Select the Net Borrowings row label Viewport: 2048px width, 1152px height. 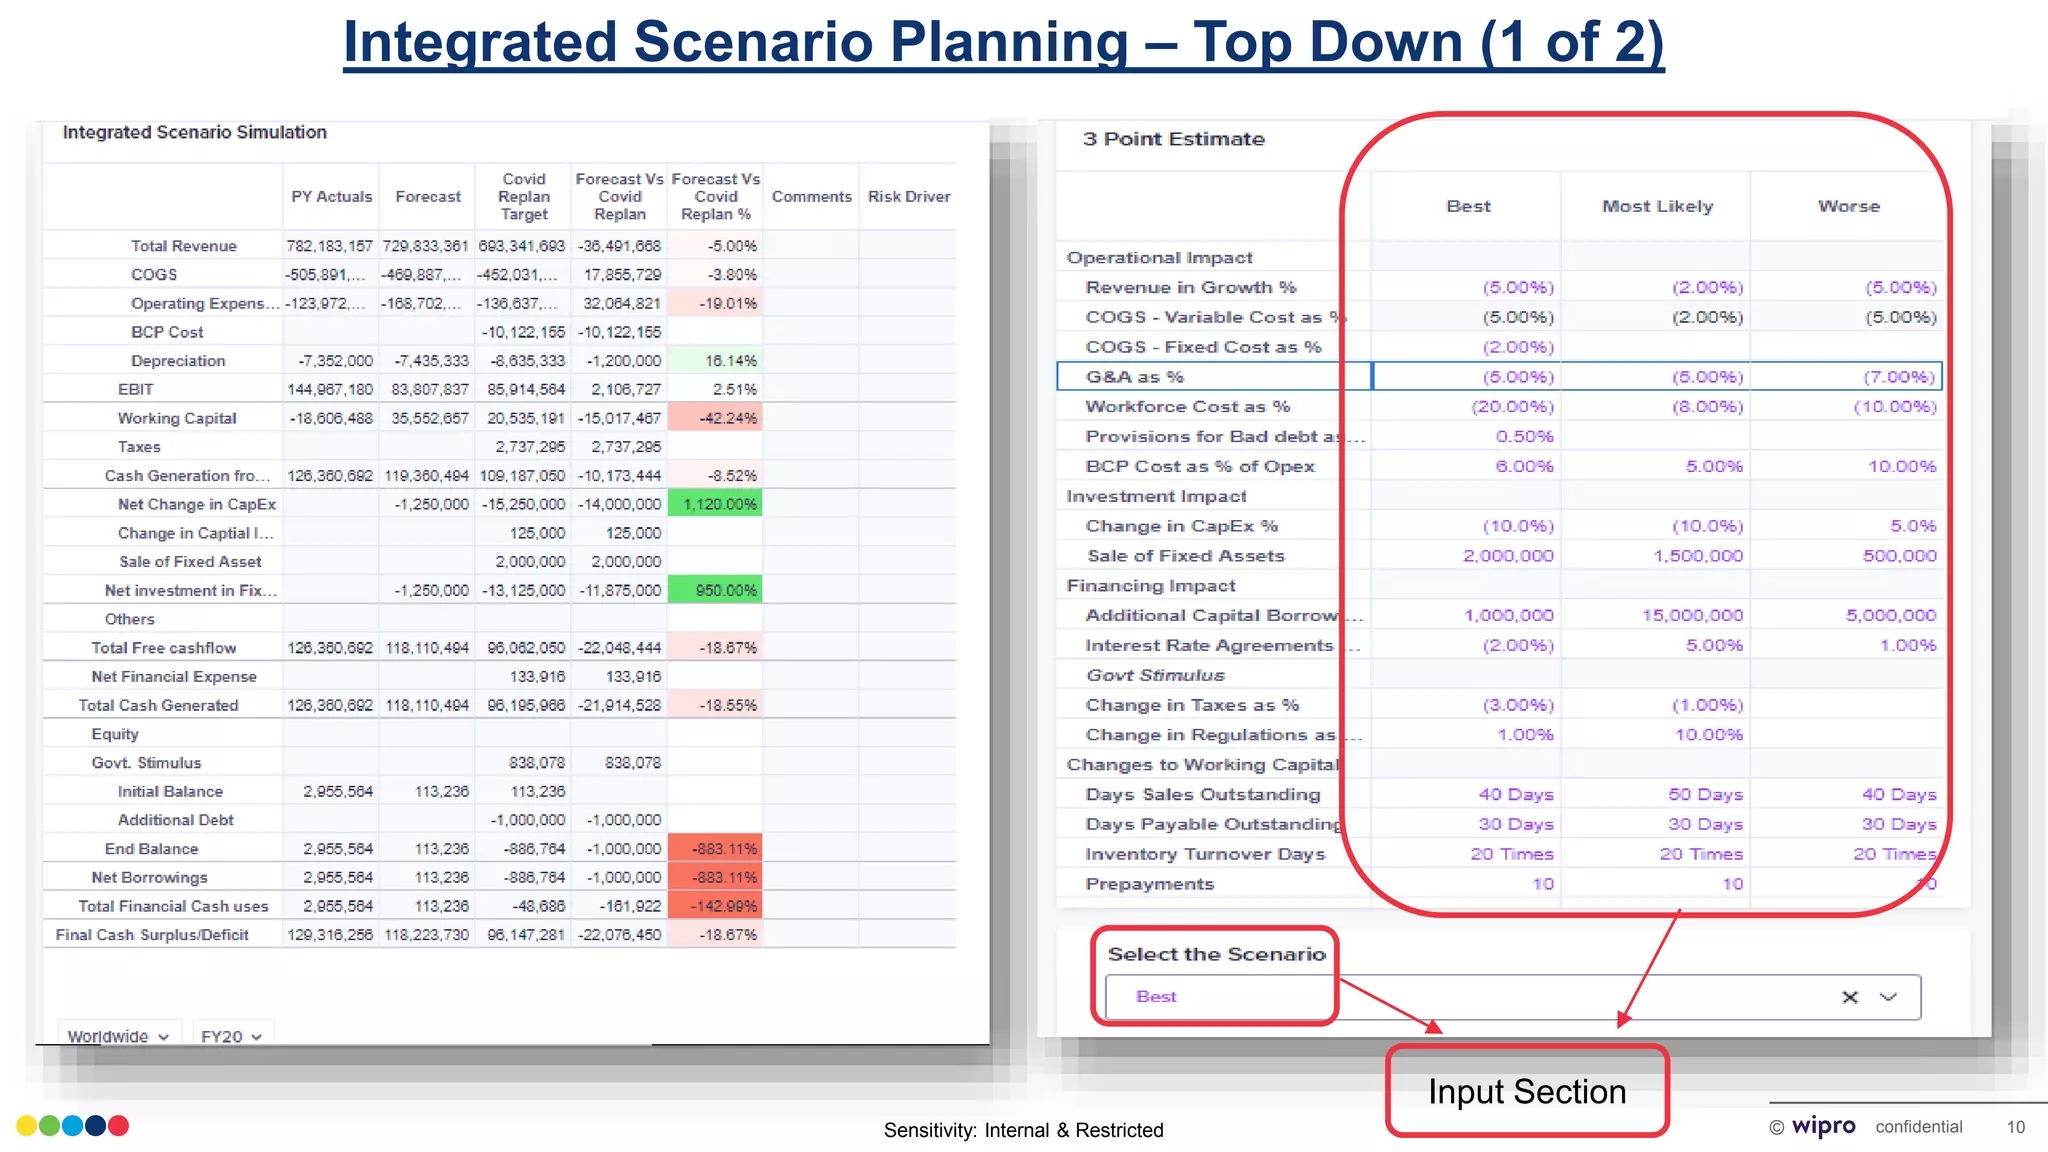pyautogui.click(x=149, y=878)
